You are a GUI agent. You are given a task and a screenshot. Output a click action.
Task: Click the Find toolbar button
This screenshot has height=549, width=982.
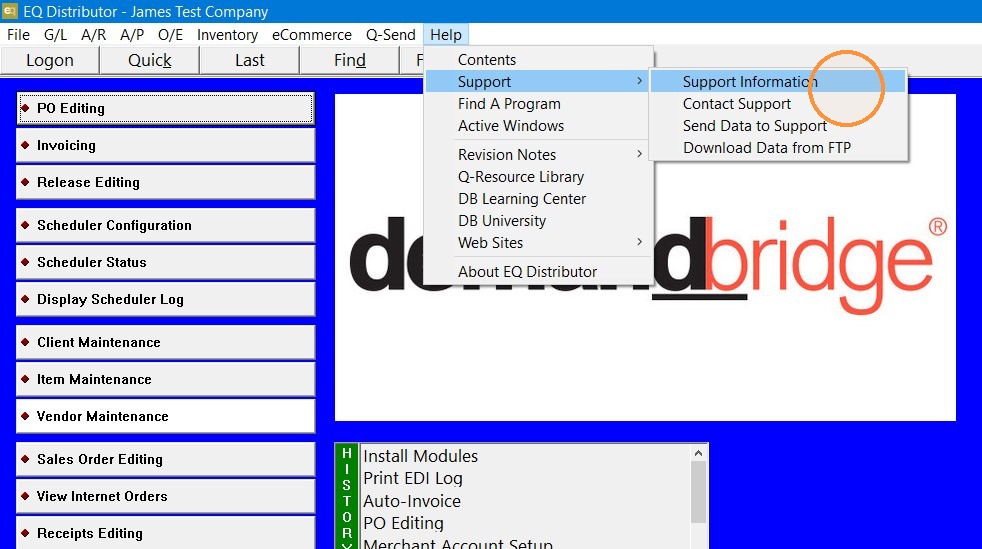click(x=349, y=60)
